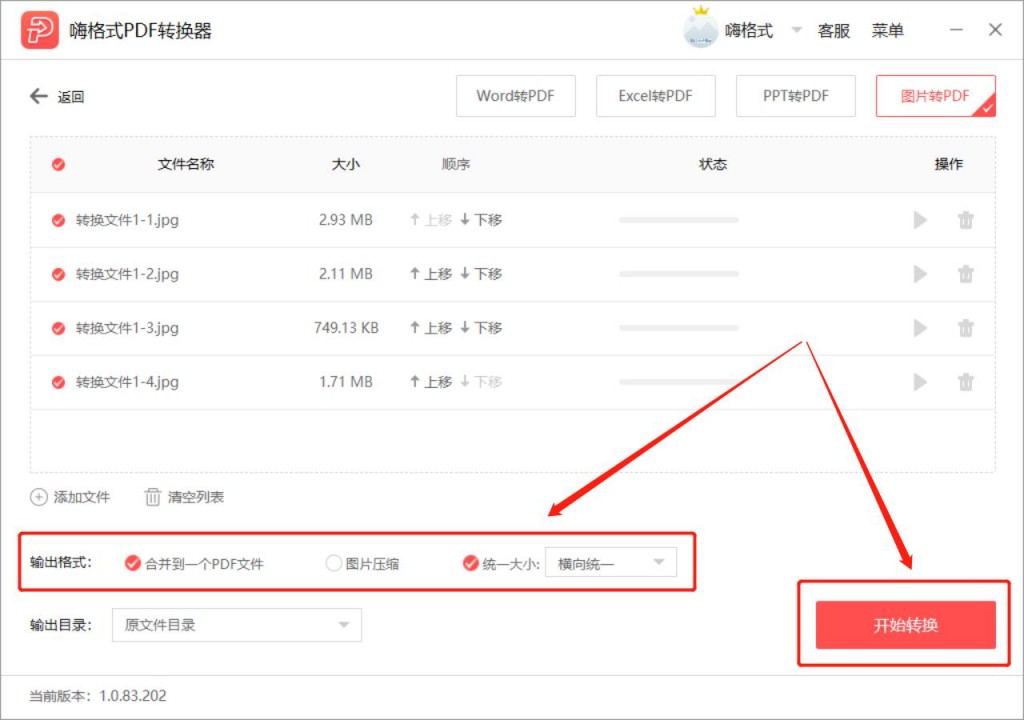Uncheck the checkbox for 转换文件1-3.jpg
Viewport: 1024px width, 720px height.
57,327
